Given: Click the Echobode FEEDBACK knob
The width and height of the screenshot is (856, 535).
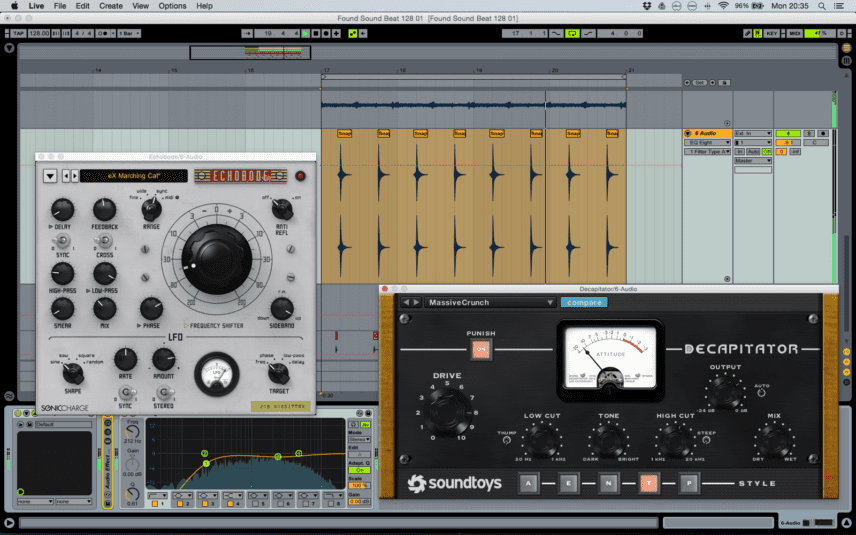Looking at the screenshot, I should (x=104, y=210).
